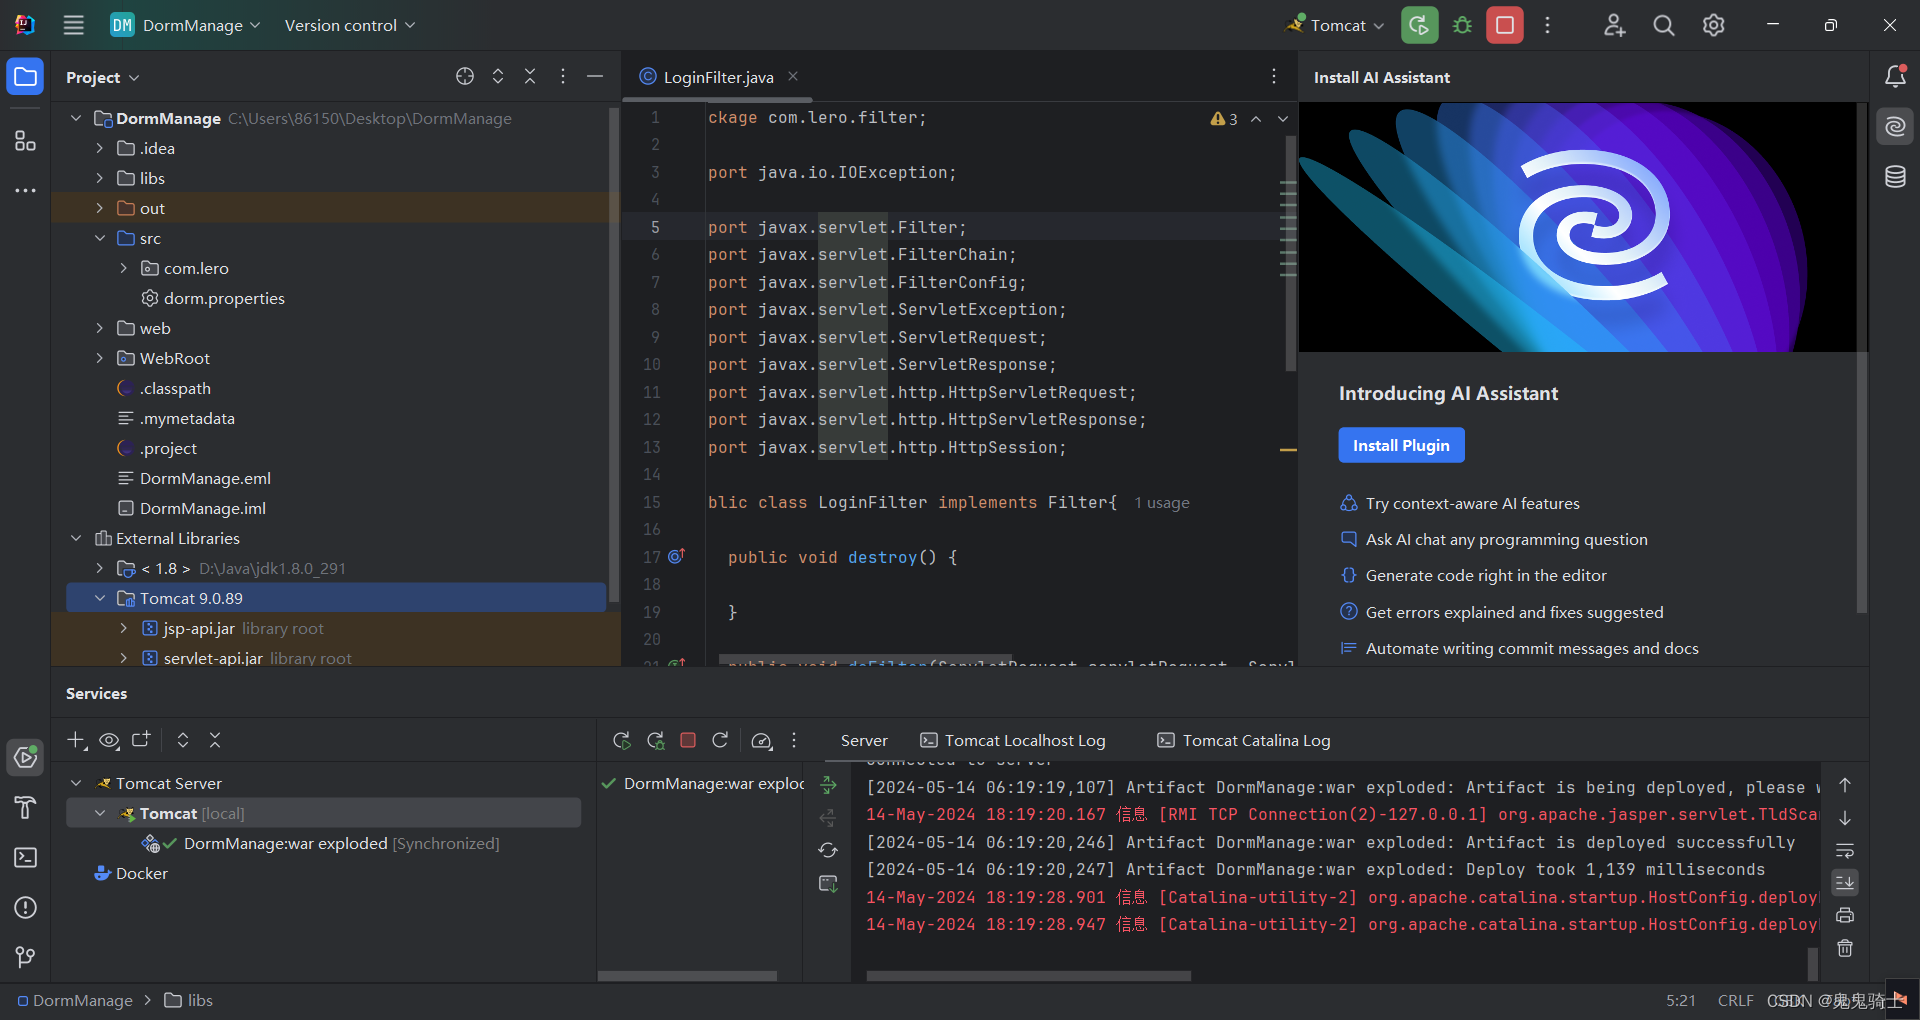This screenshot has width=1920, height=1020.
Task: Click the console horizontal scrollbar
Action: point(1028,975)
